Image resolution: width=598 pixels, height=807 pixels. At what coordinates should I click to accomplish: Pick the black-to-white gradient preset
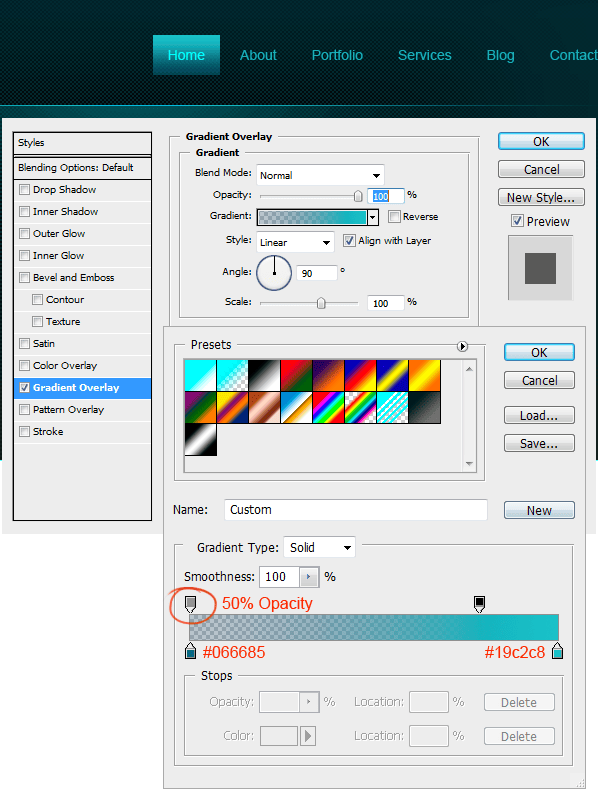point(264,375)
